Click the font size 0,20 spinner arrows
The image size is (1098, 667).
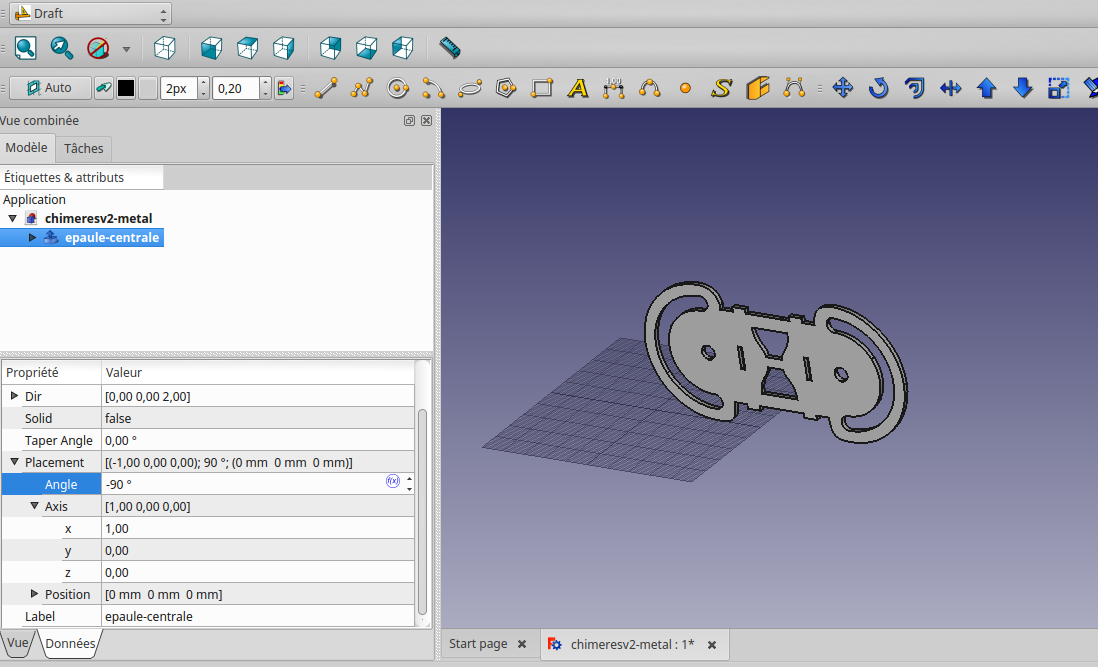coord(265,88)
